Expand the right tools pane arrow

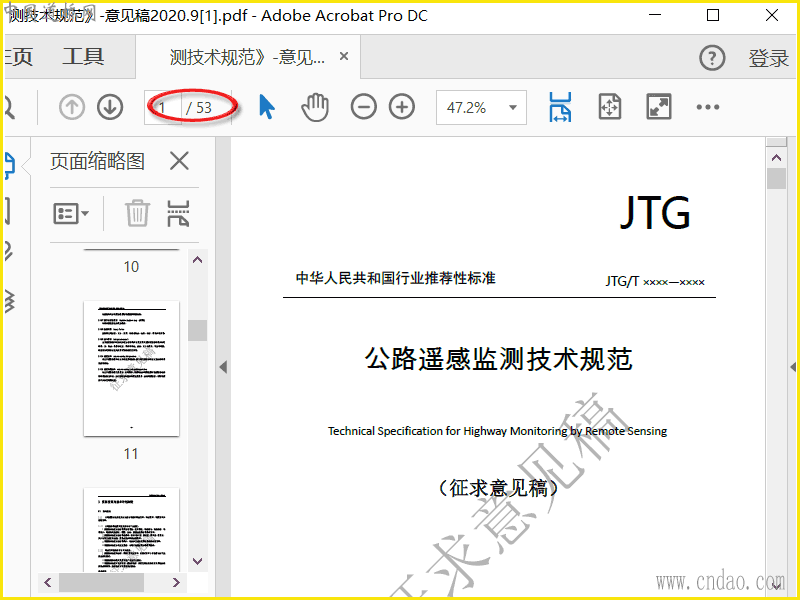point(793,367)
